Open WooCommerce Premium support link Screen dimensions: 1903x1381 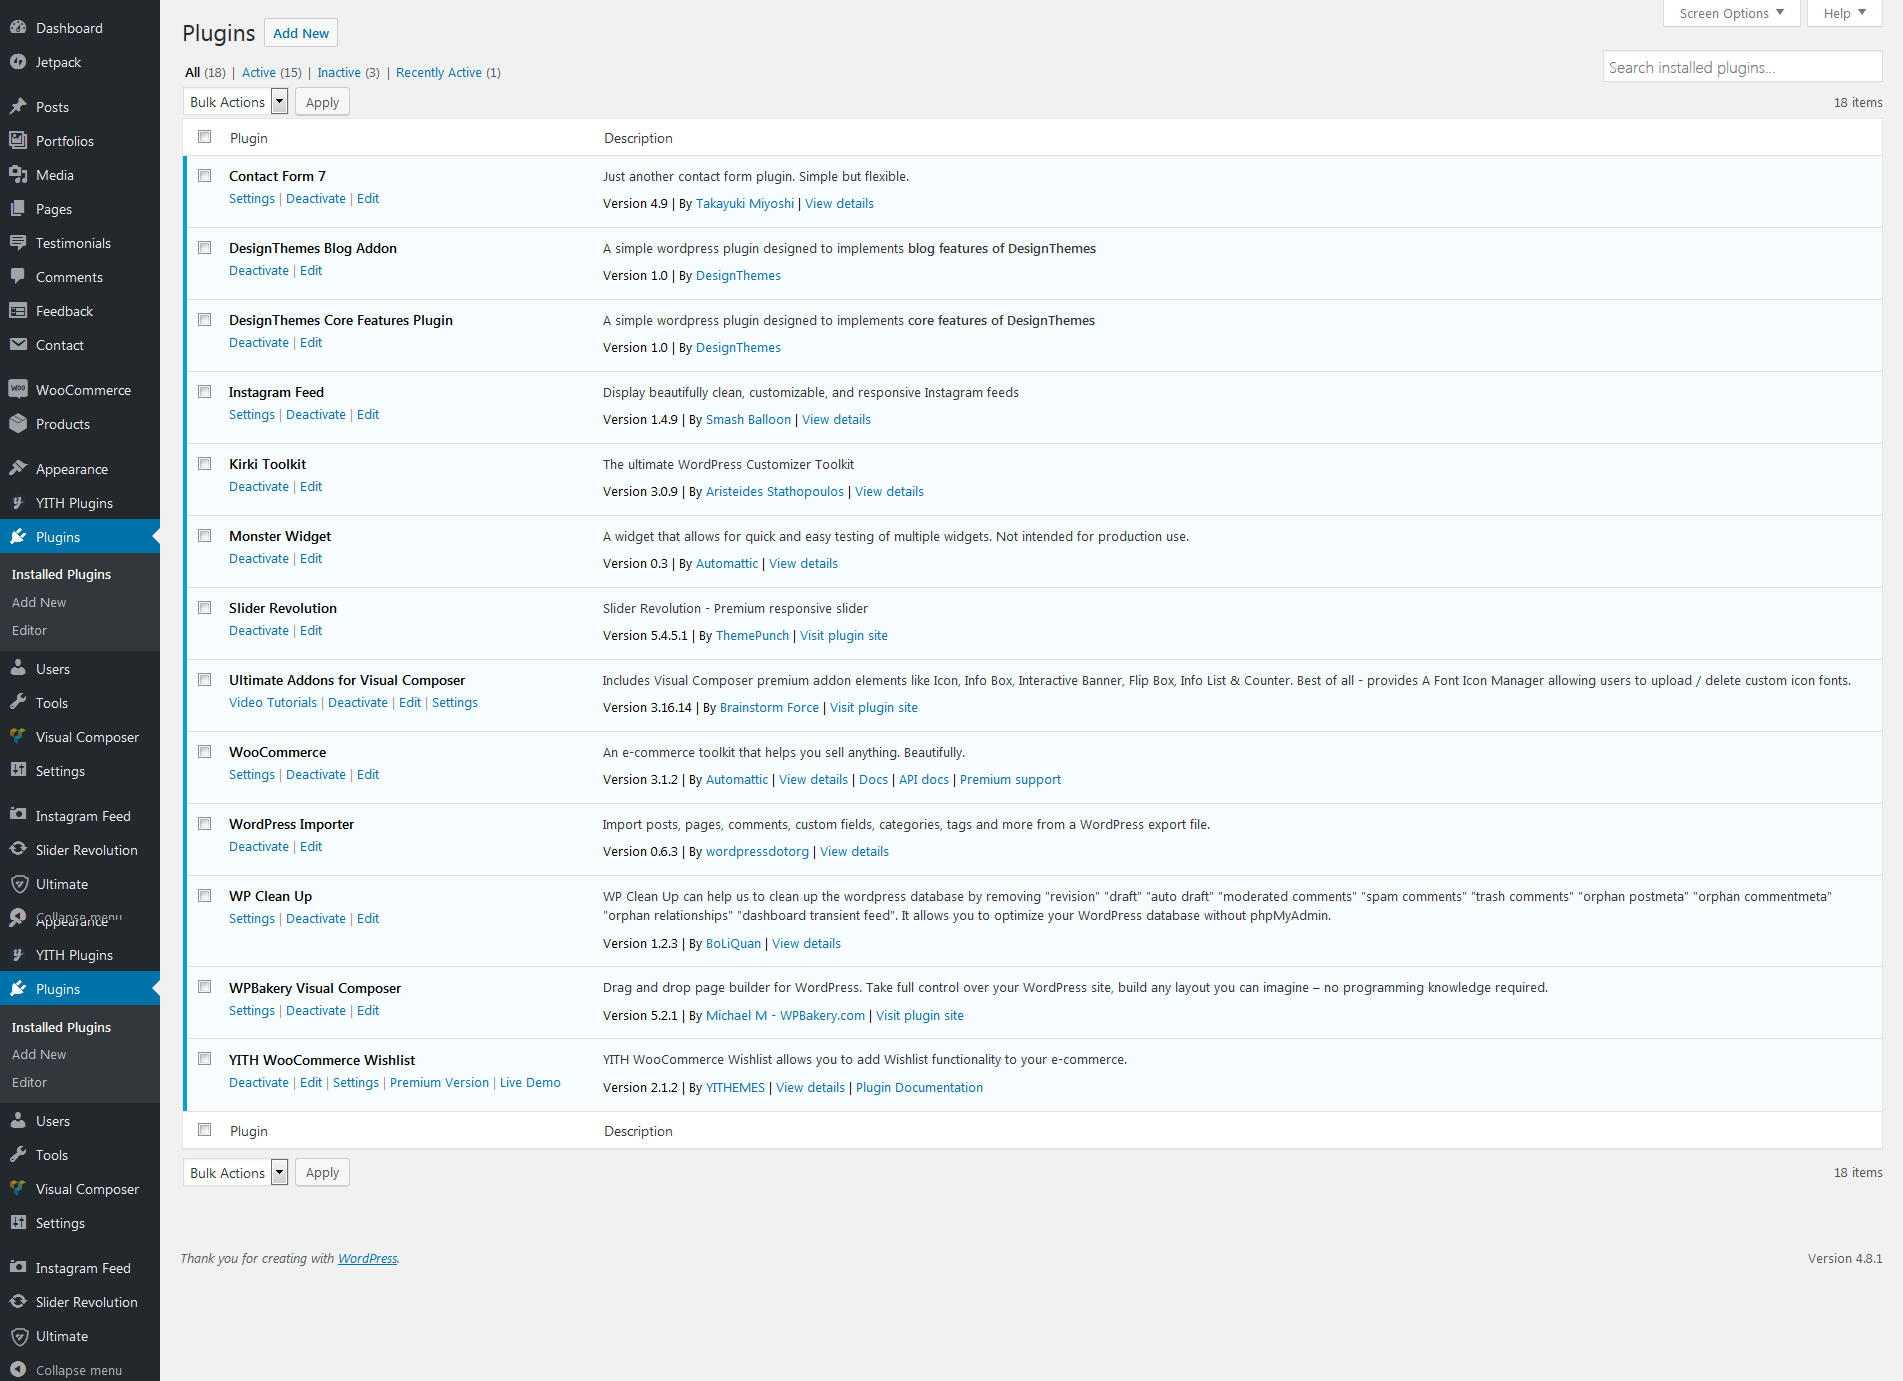(x=1010, y=780)
